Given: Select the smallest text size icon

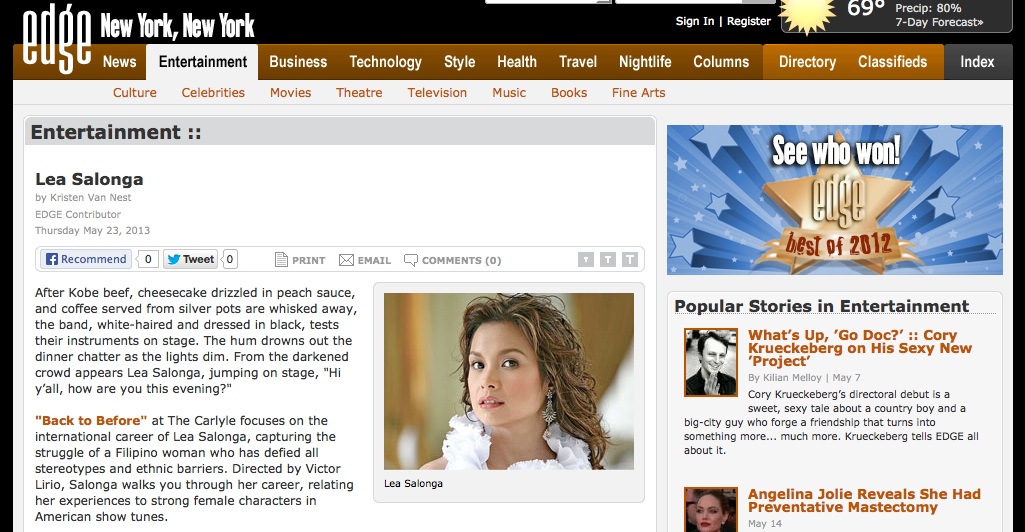Looking at the screenshot, I should (x=586, y=260).
